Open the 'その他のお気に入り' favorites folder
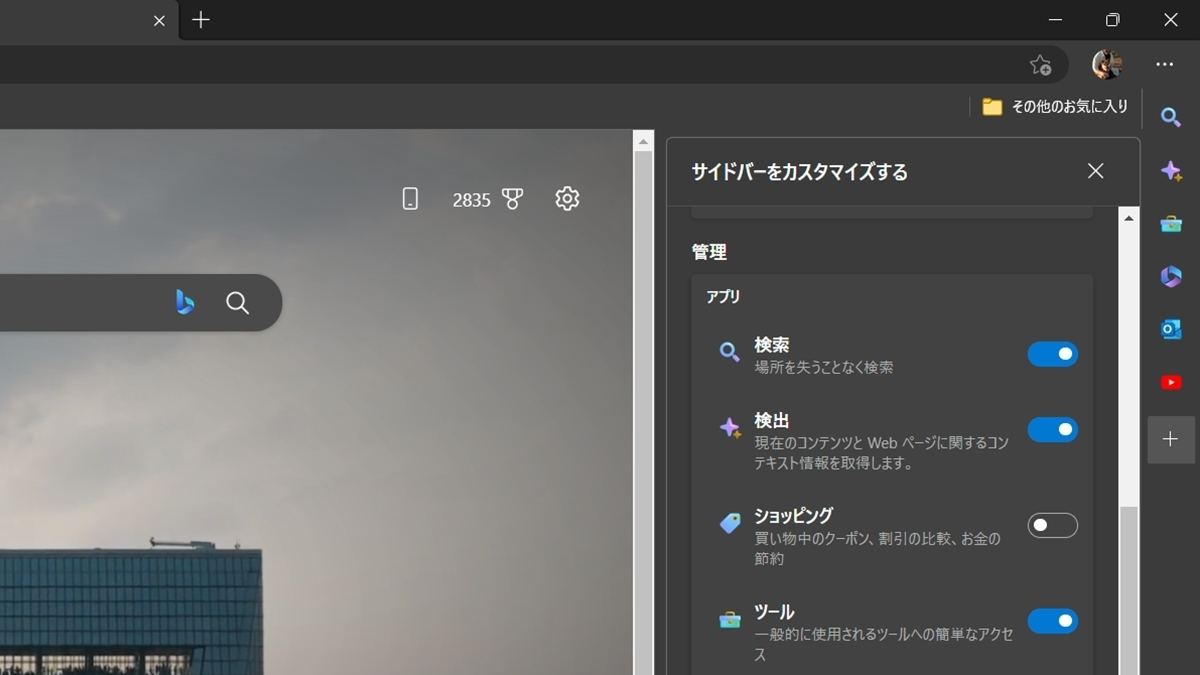Viewport: 1200px width, 675px height. click(1055, 106)
